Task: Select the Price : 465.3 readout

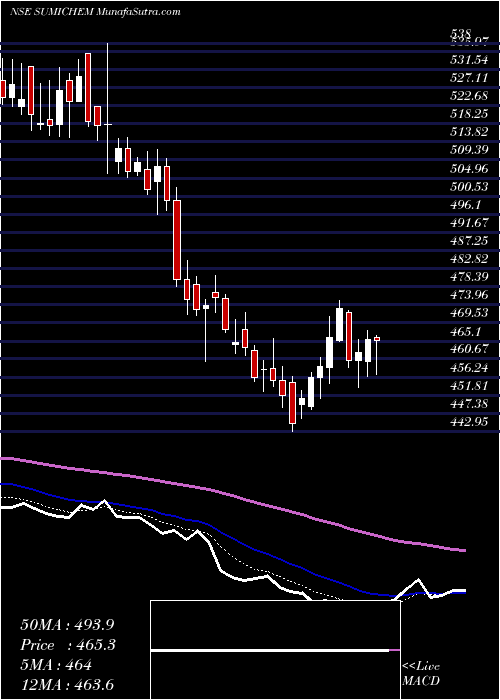Action: [x=68, y=645]
